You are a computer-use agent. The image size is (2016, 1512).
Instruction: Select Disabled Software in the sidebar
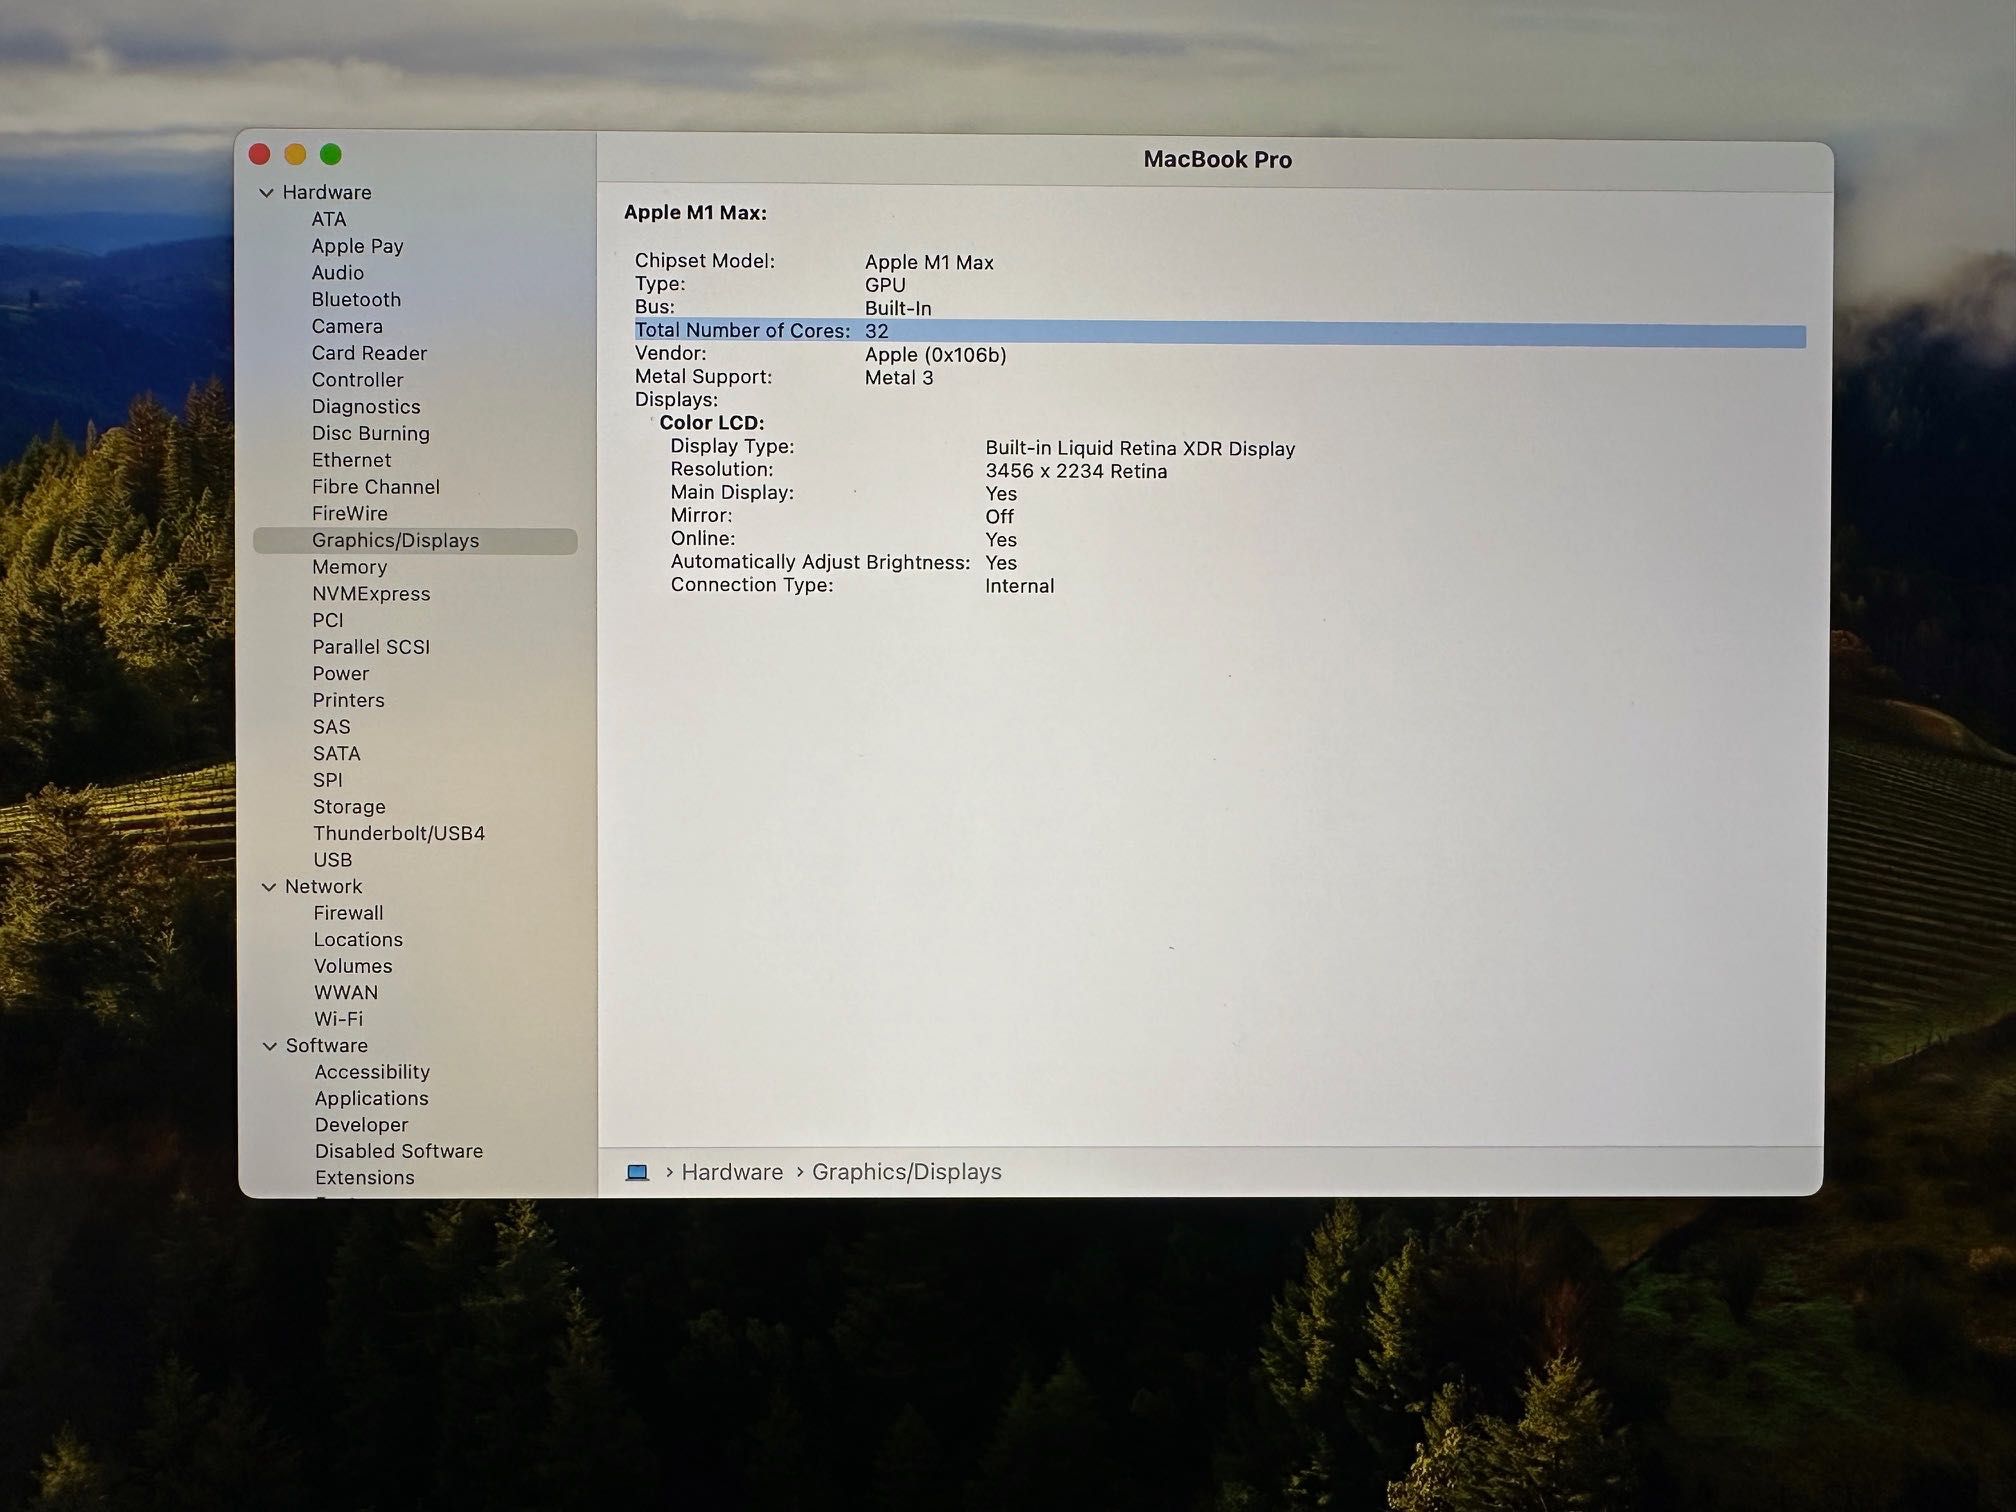pyautogui.click(x=399, y=1152)
